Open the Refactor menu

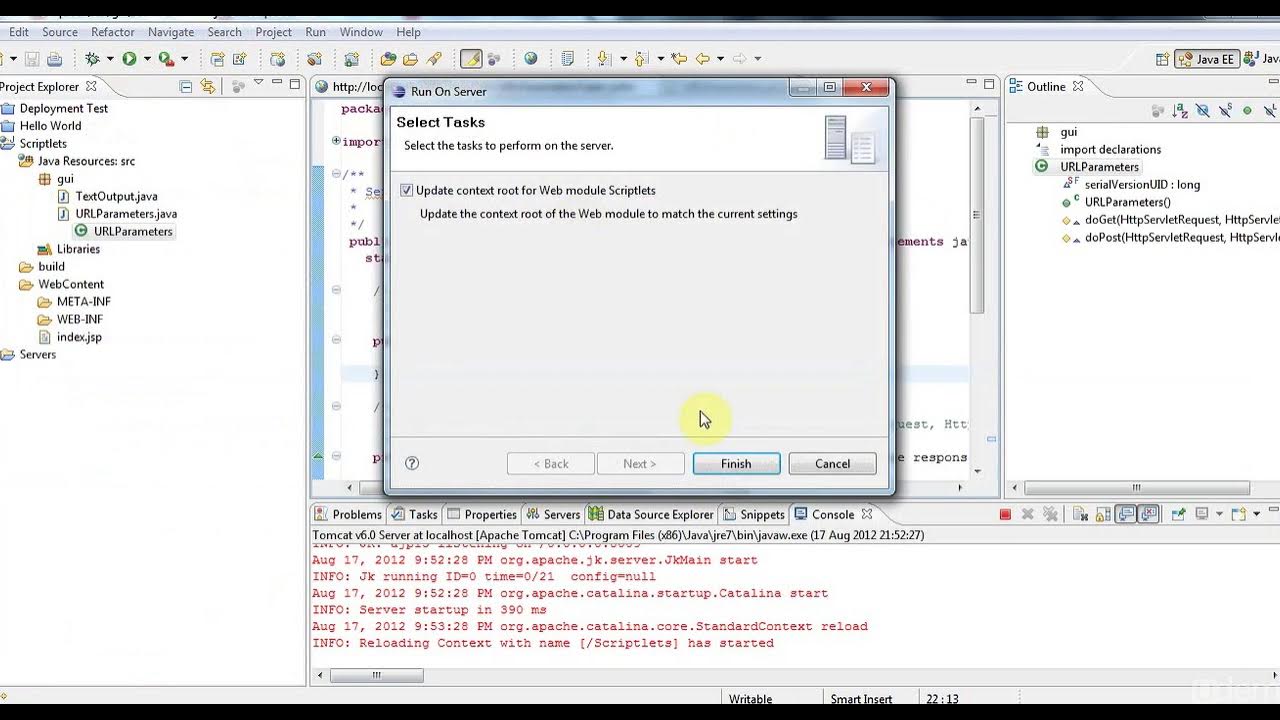113,32
